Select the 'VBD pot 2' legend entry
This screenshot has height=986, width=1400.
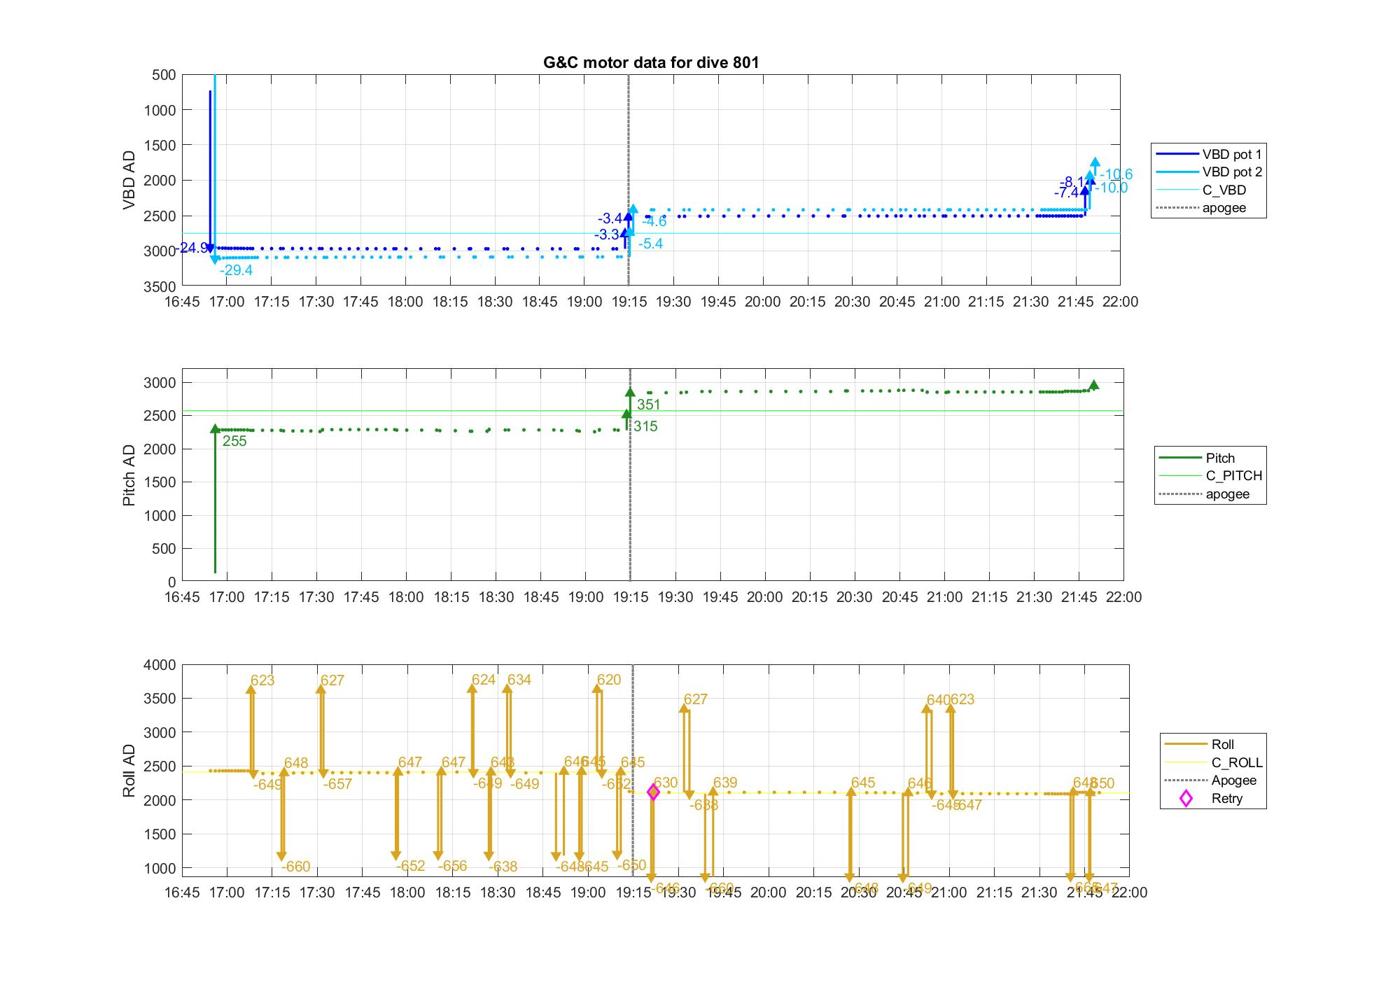point(1209,172)
